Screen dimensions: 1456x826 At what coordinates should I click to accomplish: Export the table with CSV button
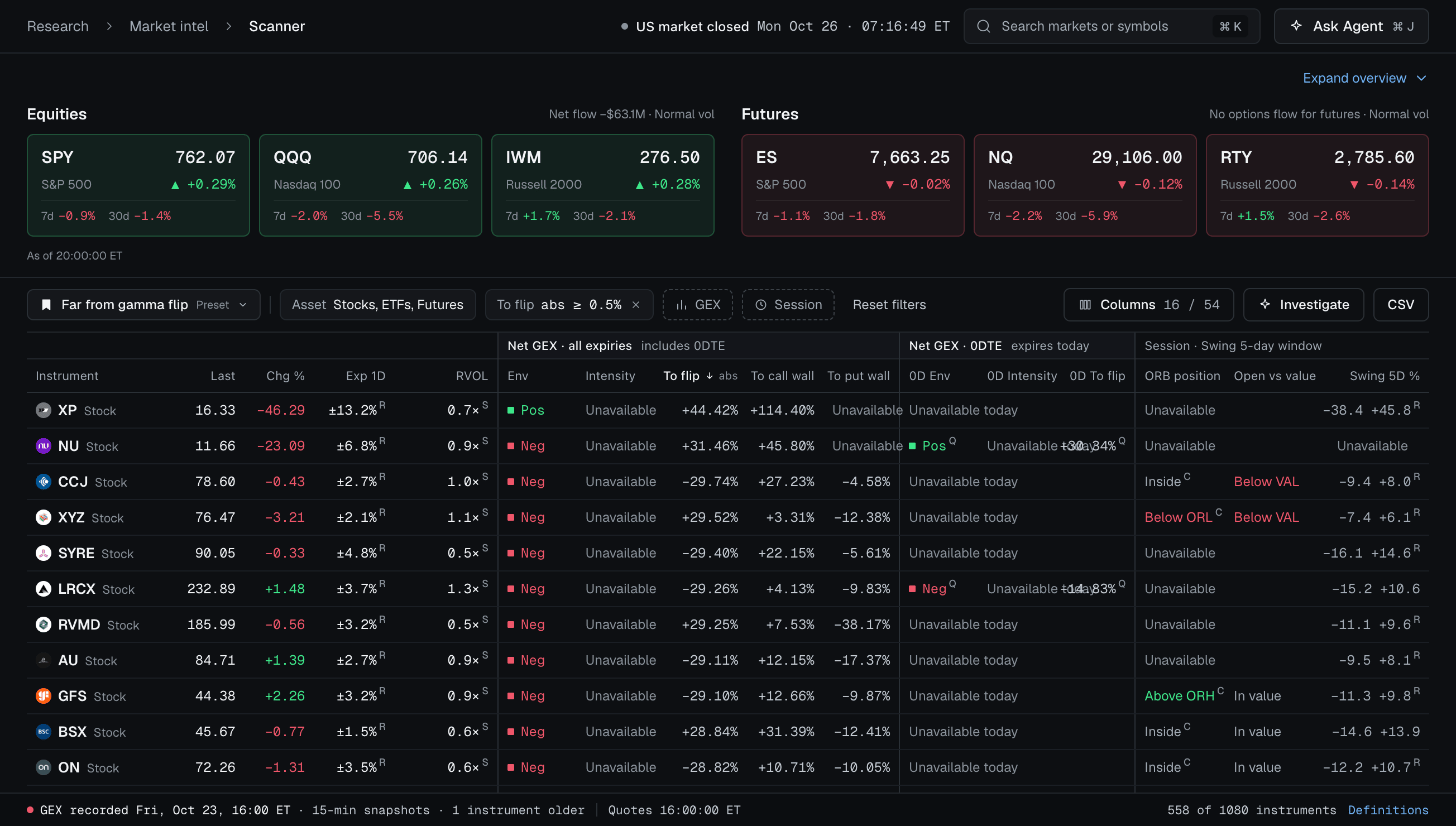[1401, 305]
